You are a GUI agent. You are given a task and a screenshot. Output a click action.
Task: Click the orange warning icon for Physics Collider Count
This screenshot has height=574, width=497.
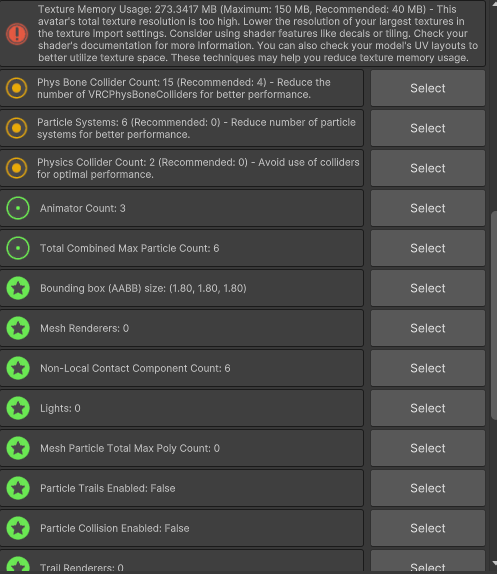pos(16,168)
